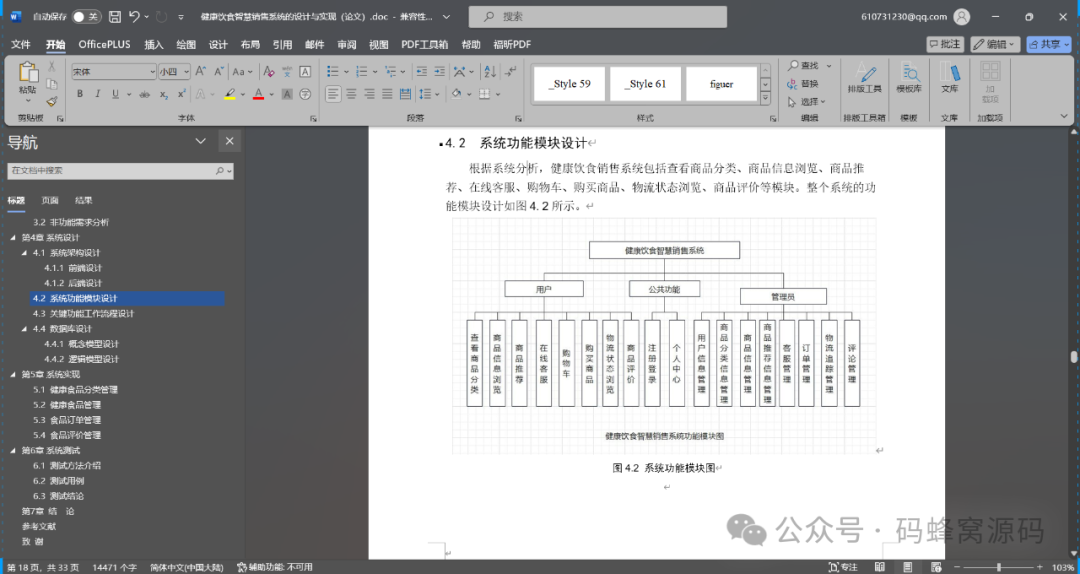Screen dimensions: 1080x574
Task: Click the Cut scissors icon
Action: 52,67
